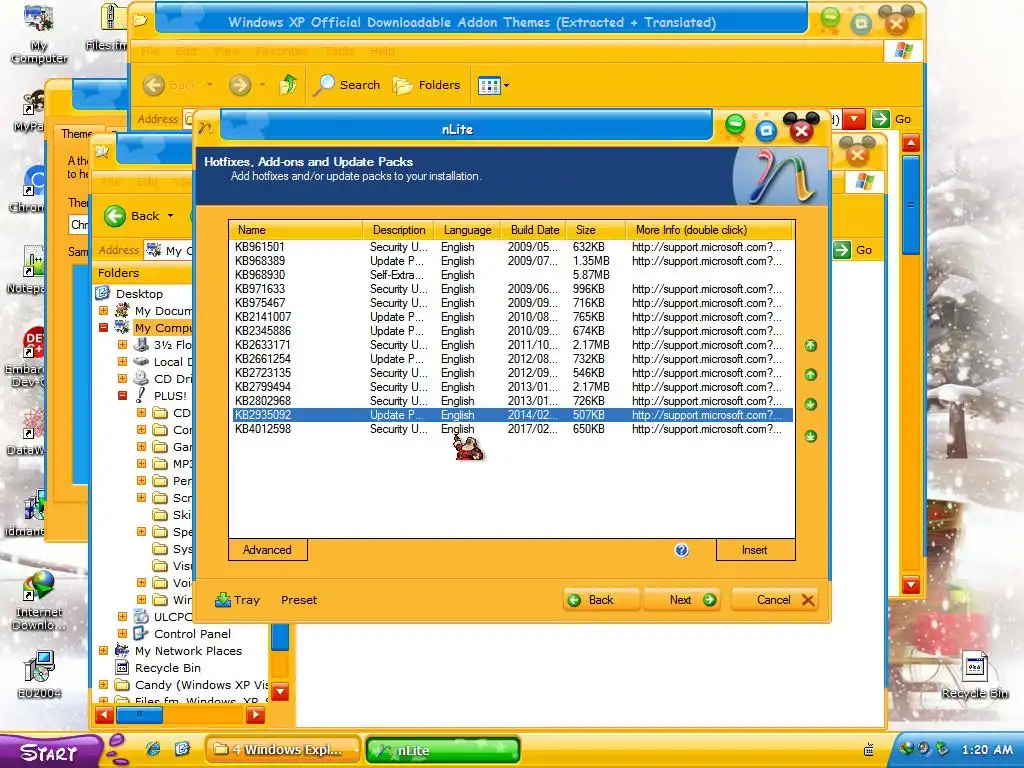Open the red address dropdown in top Explorer
Image resolution: width=1024 pixels, height=768 pixels.
854,119
